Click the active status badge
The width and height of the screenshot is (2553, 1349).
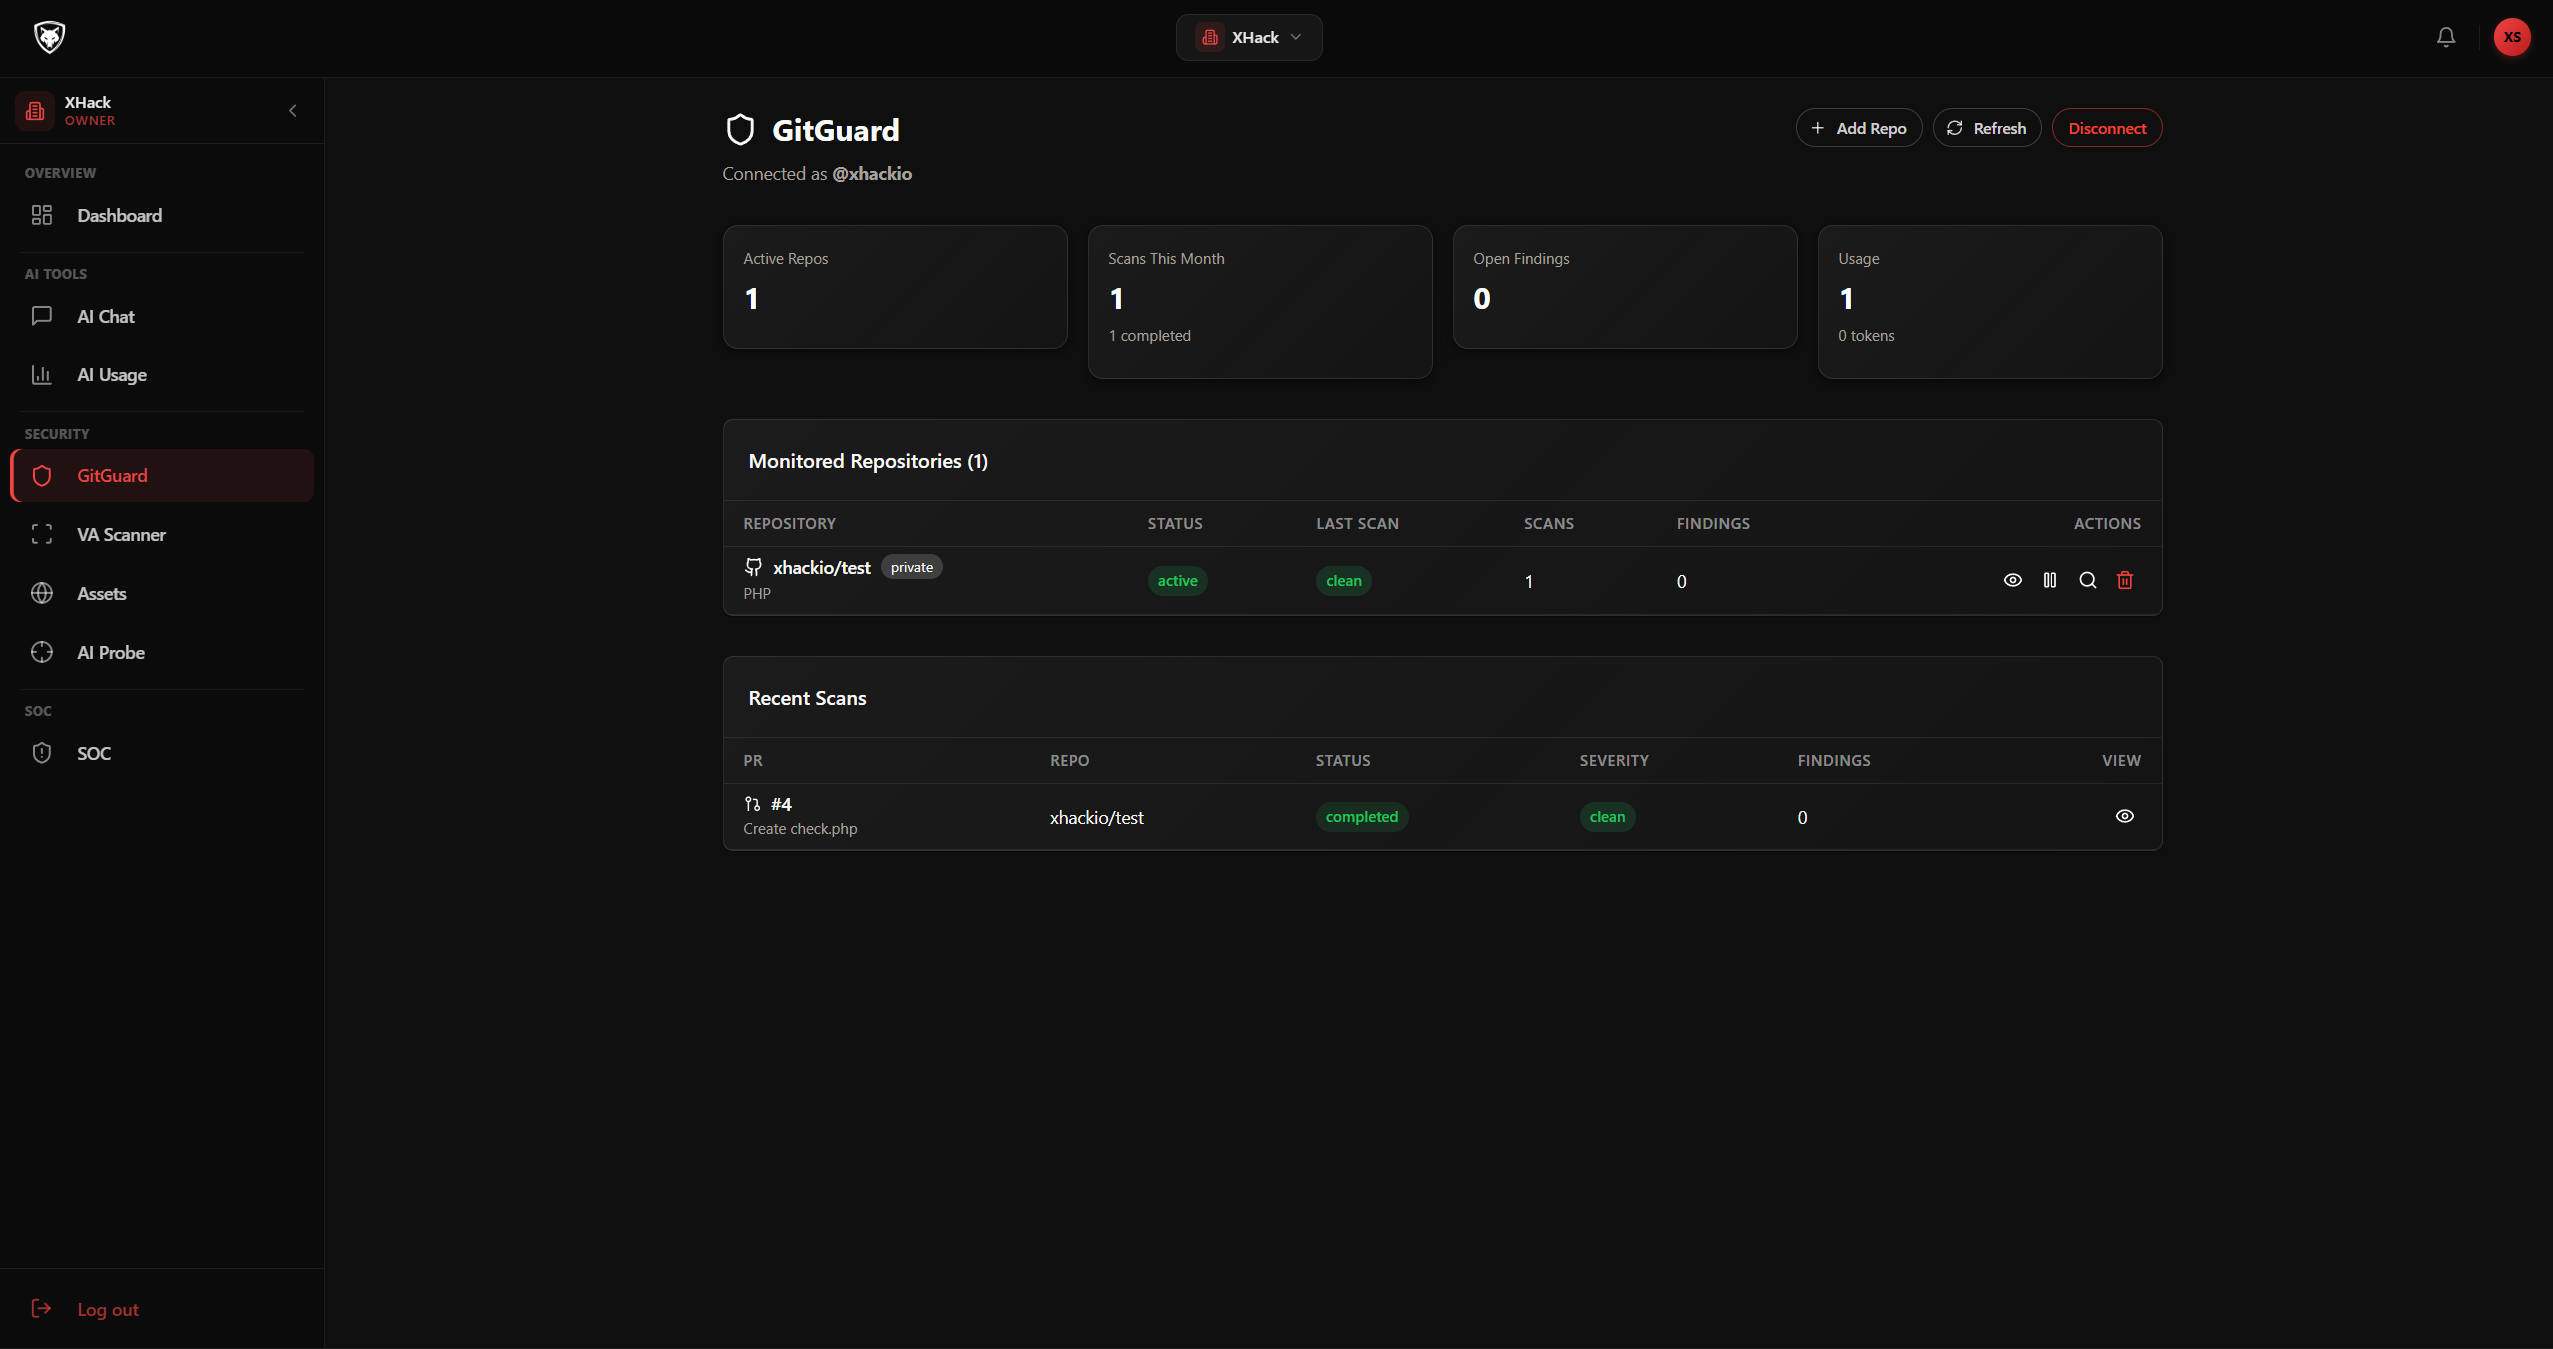1177,581
